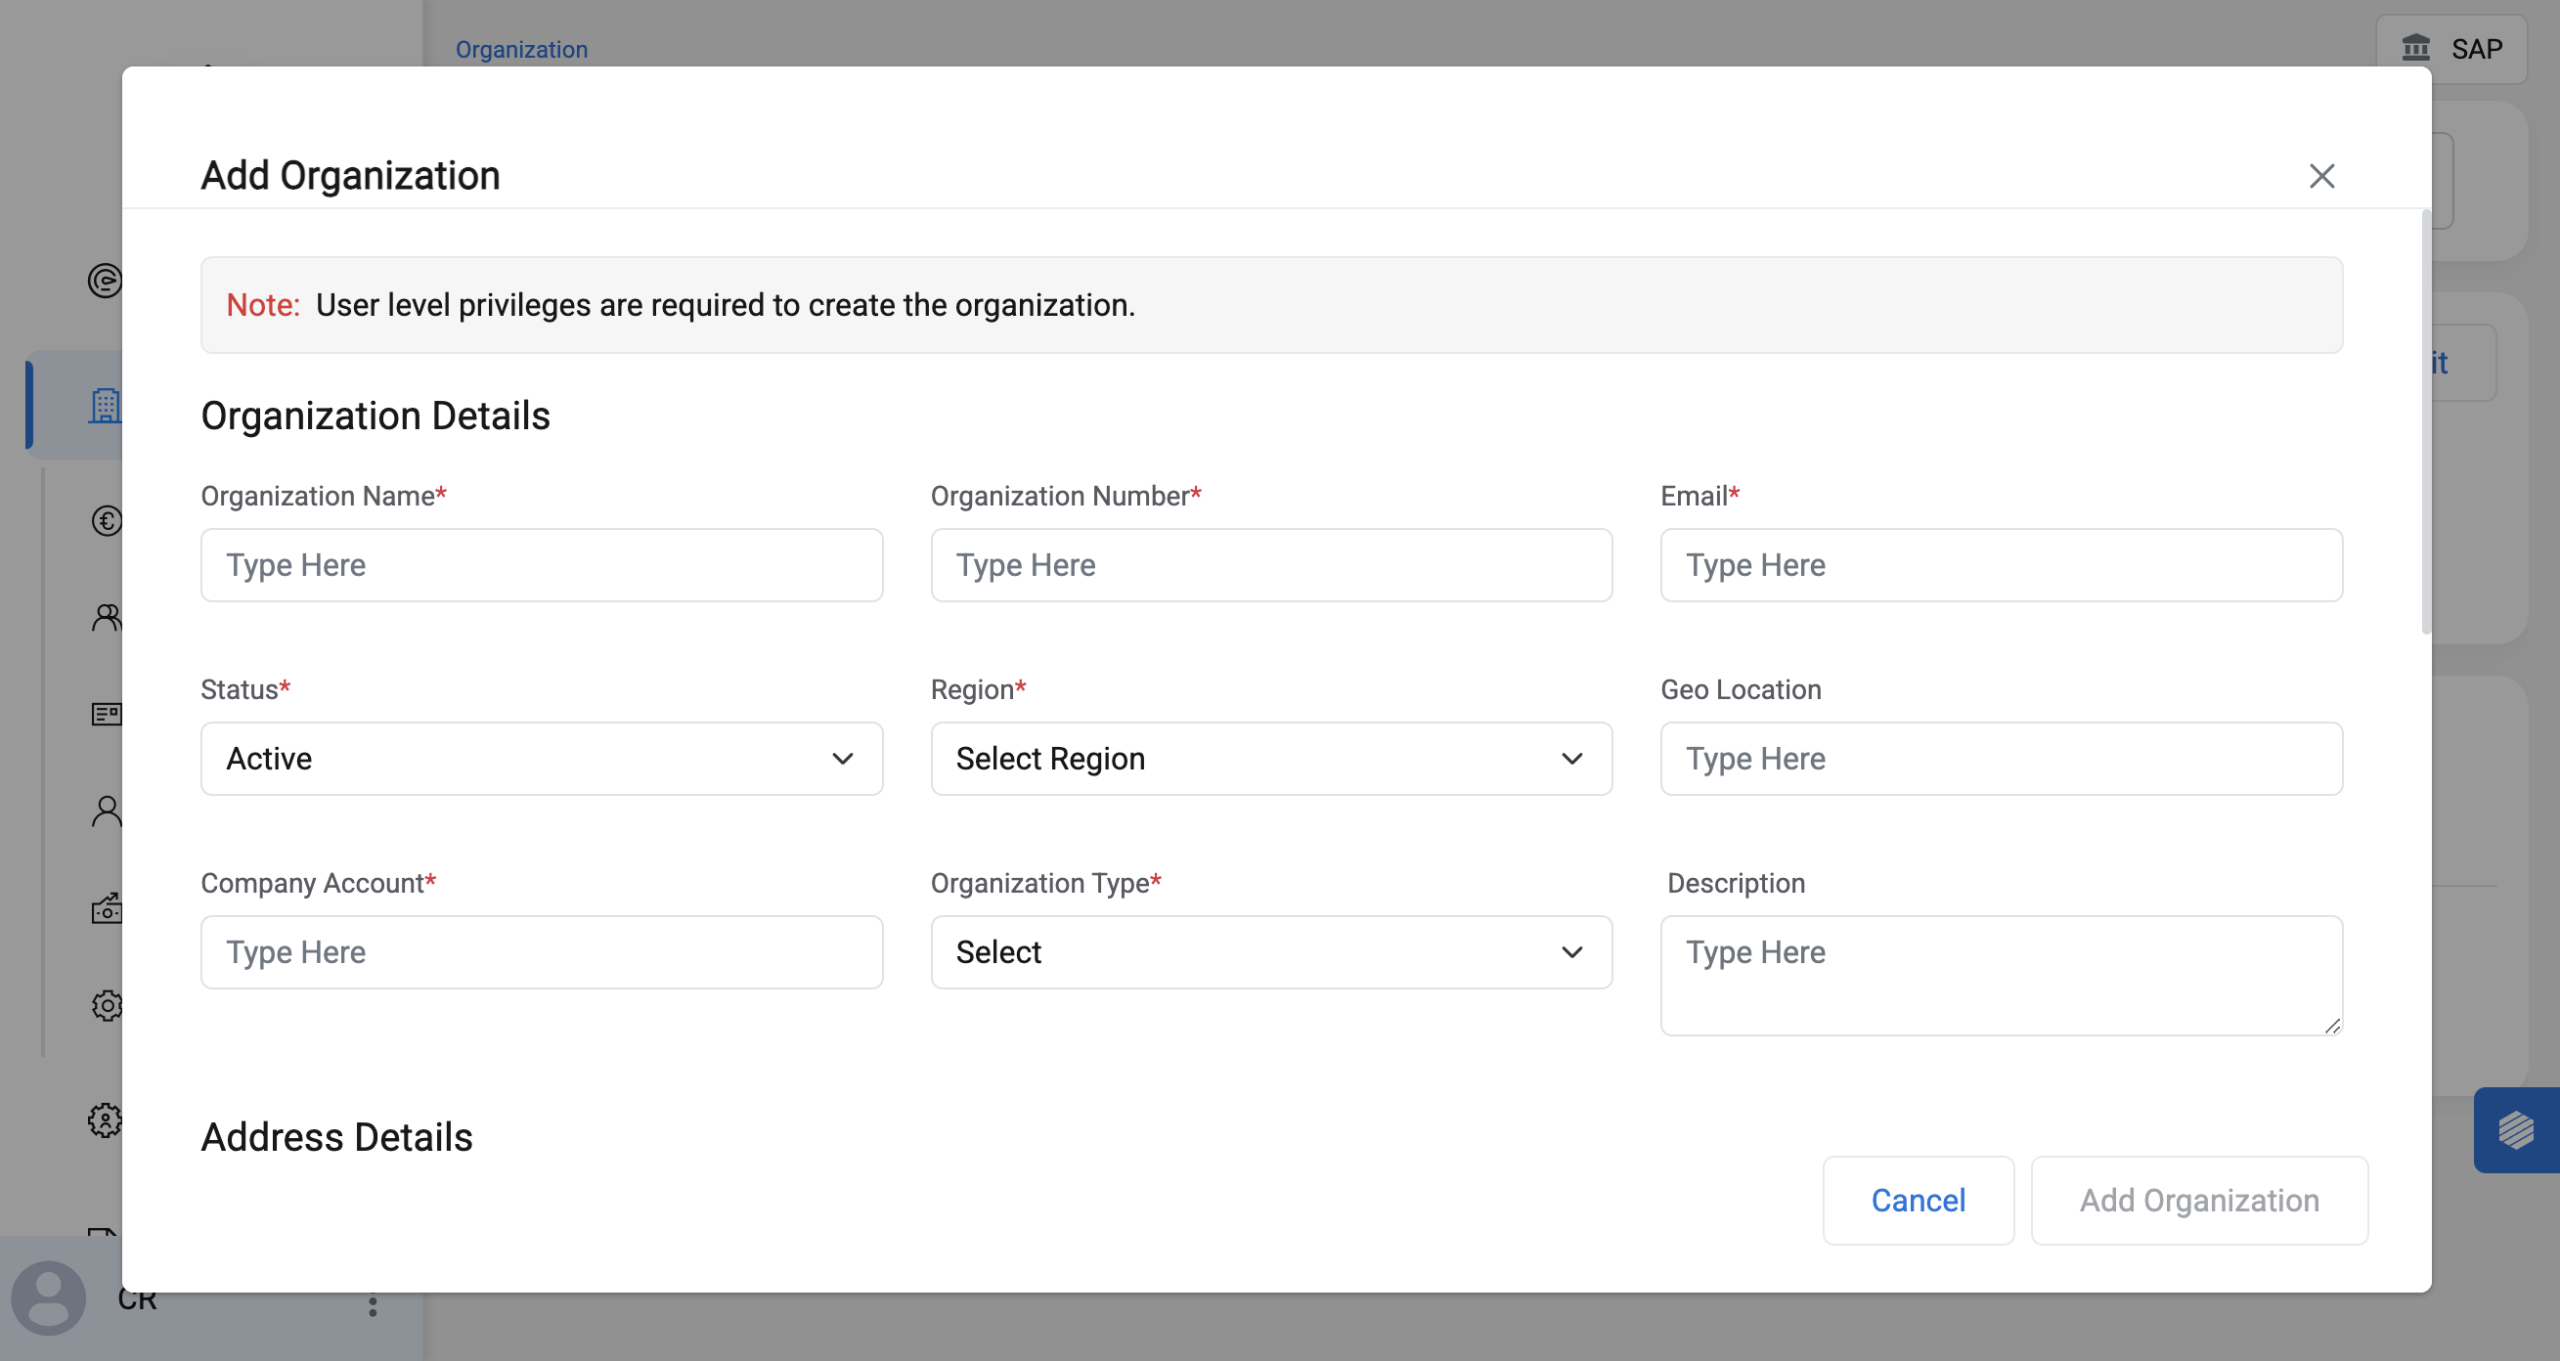The width and height of the screenshot is (2560, 1361).
Task: Open the Status dropdown showing Active
Action: click(541, 758)
